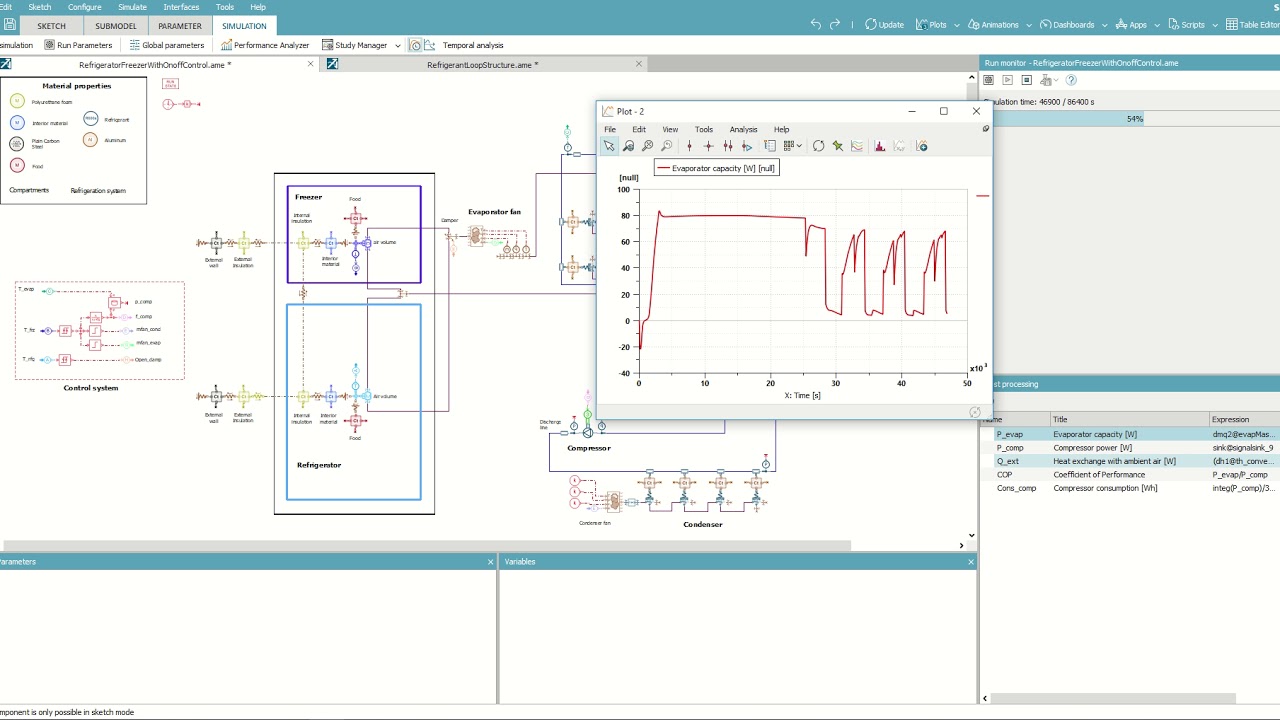Open the Analysis menu in Plot window

click(743, 129)
